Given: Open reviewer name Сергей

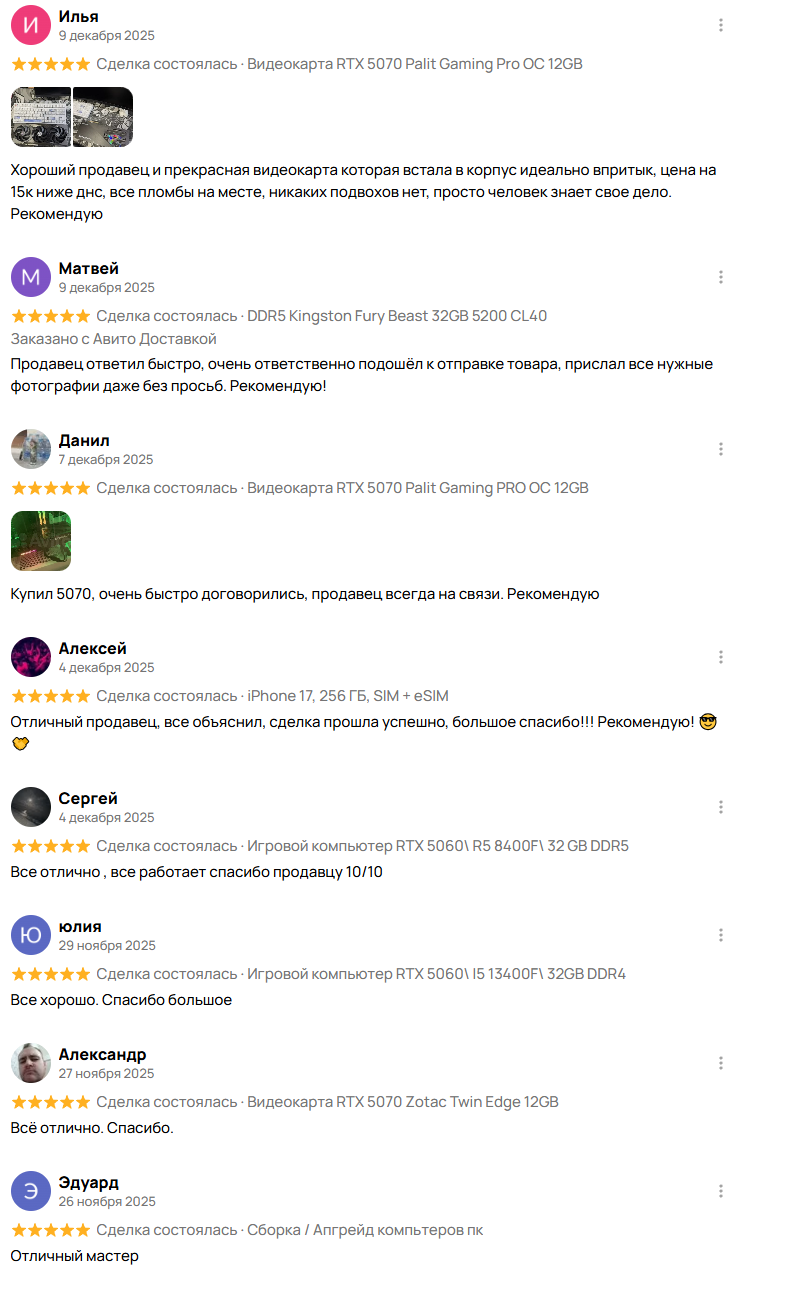Looking at the screenshot, I should click(x=88, y=798).
